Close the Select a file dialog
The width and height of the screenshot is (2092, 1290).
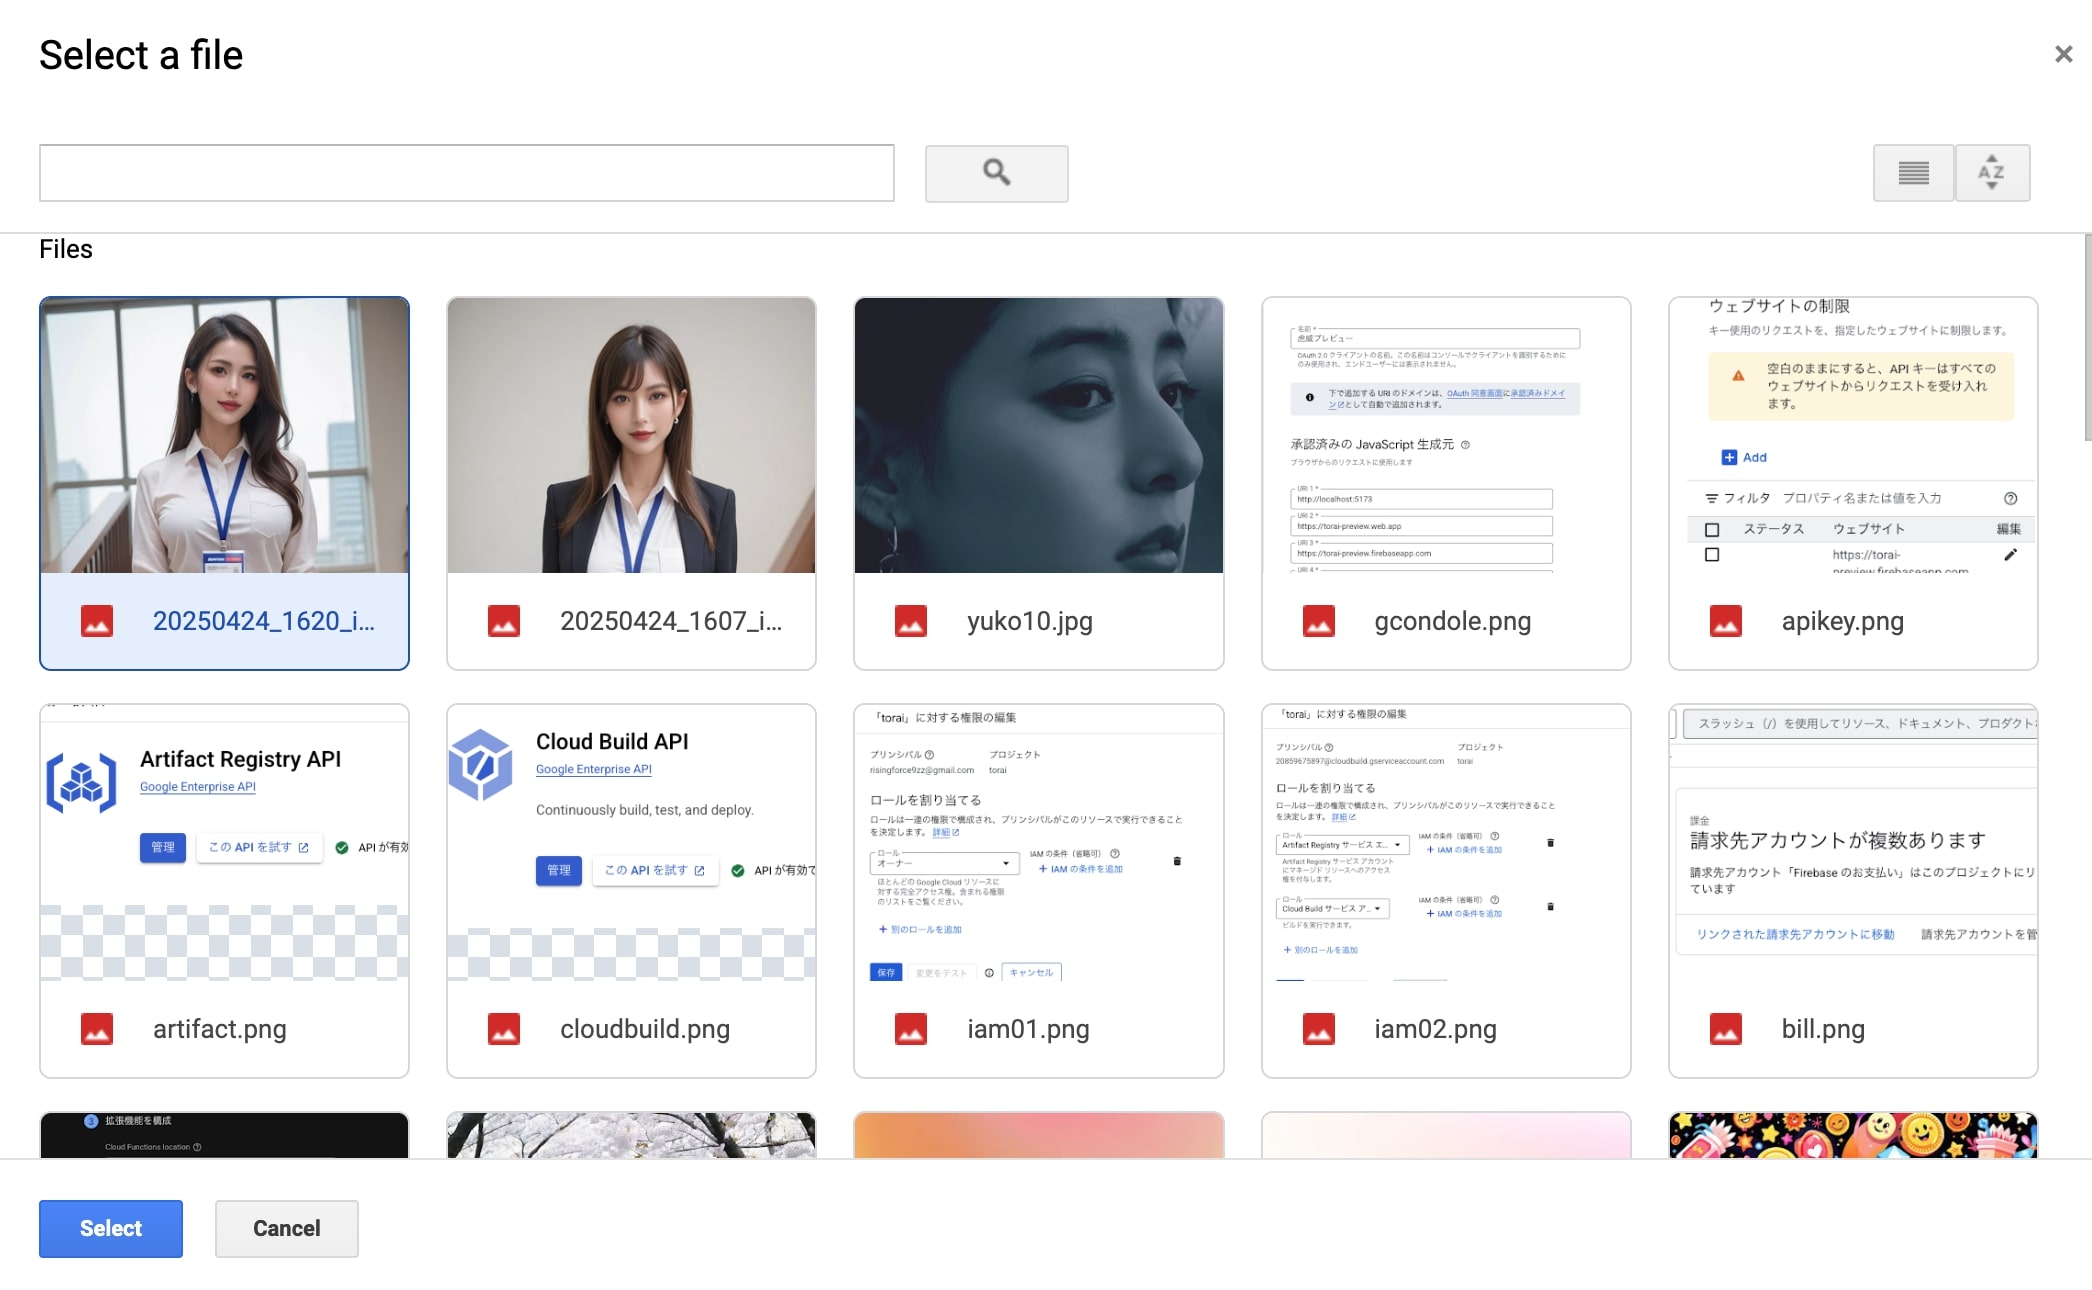click(2063, 55)
